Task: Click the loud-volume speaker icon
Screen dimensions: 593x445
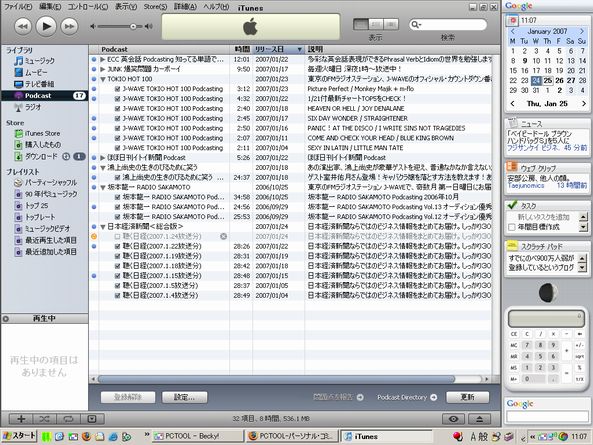Action: (149, 26)
